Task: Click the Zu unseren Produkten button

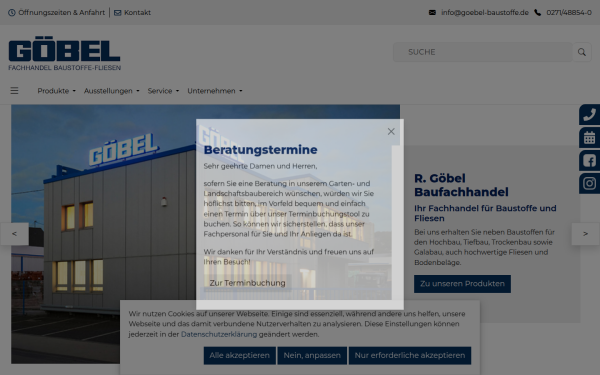Action: (x=462, y=284)
